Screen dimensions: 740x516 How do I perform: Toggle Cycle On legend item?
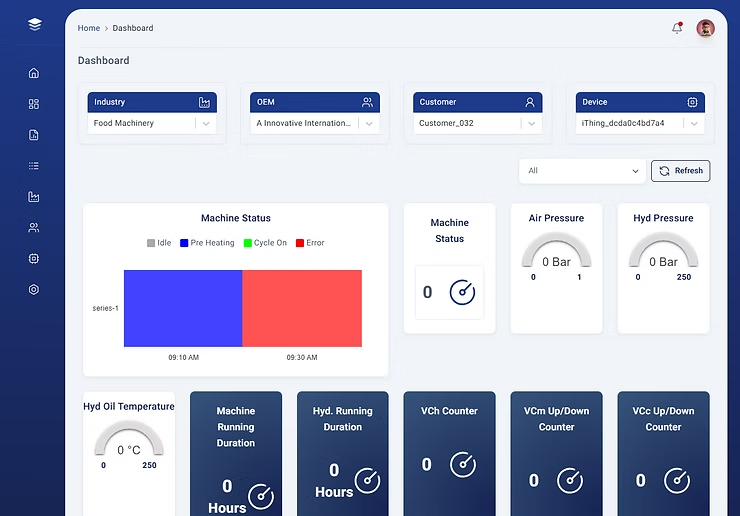click(x=264, y=243)
